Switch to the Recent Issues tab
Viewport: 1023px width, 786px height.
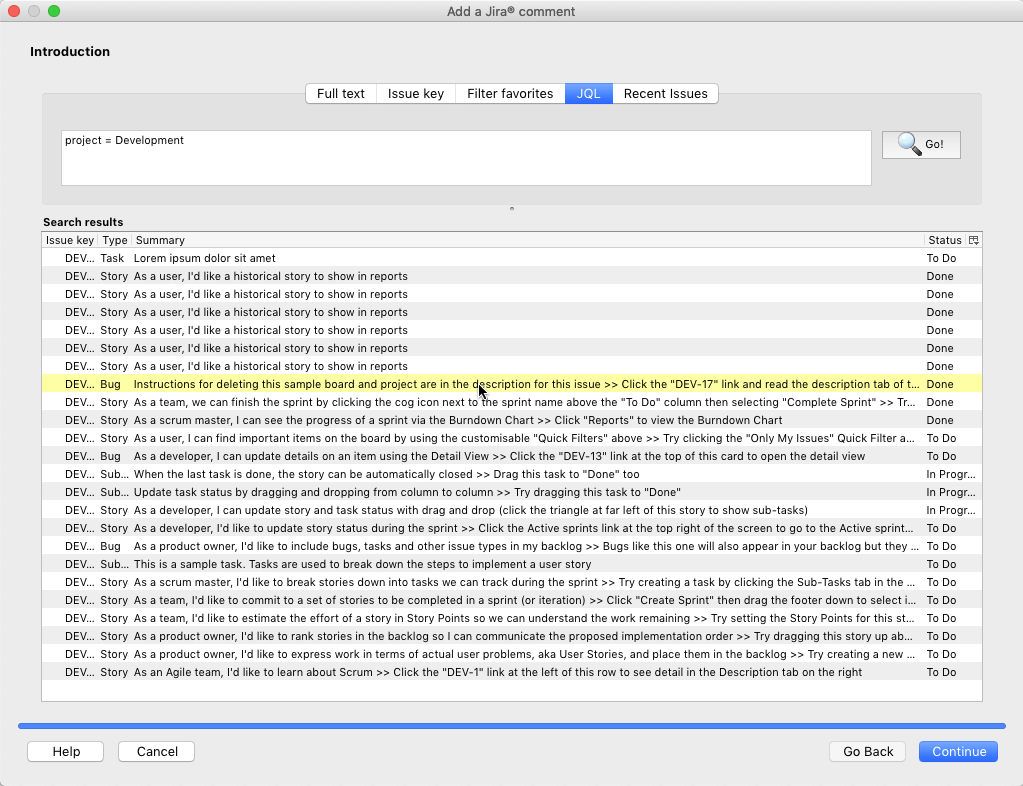665,93
